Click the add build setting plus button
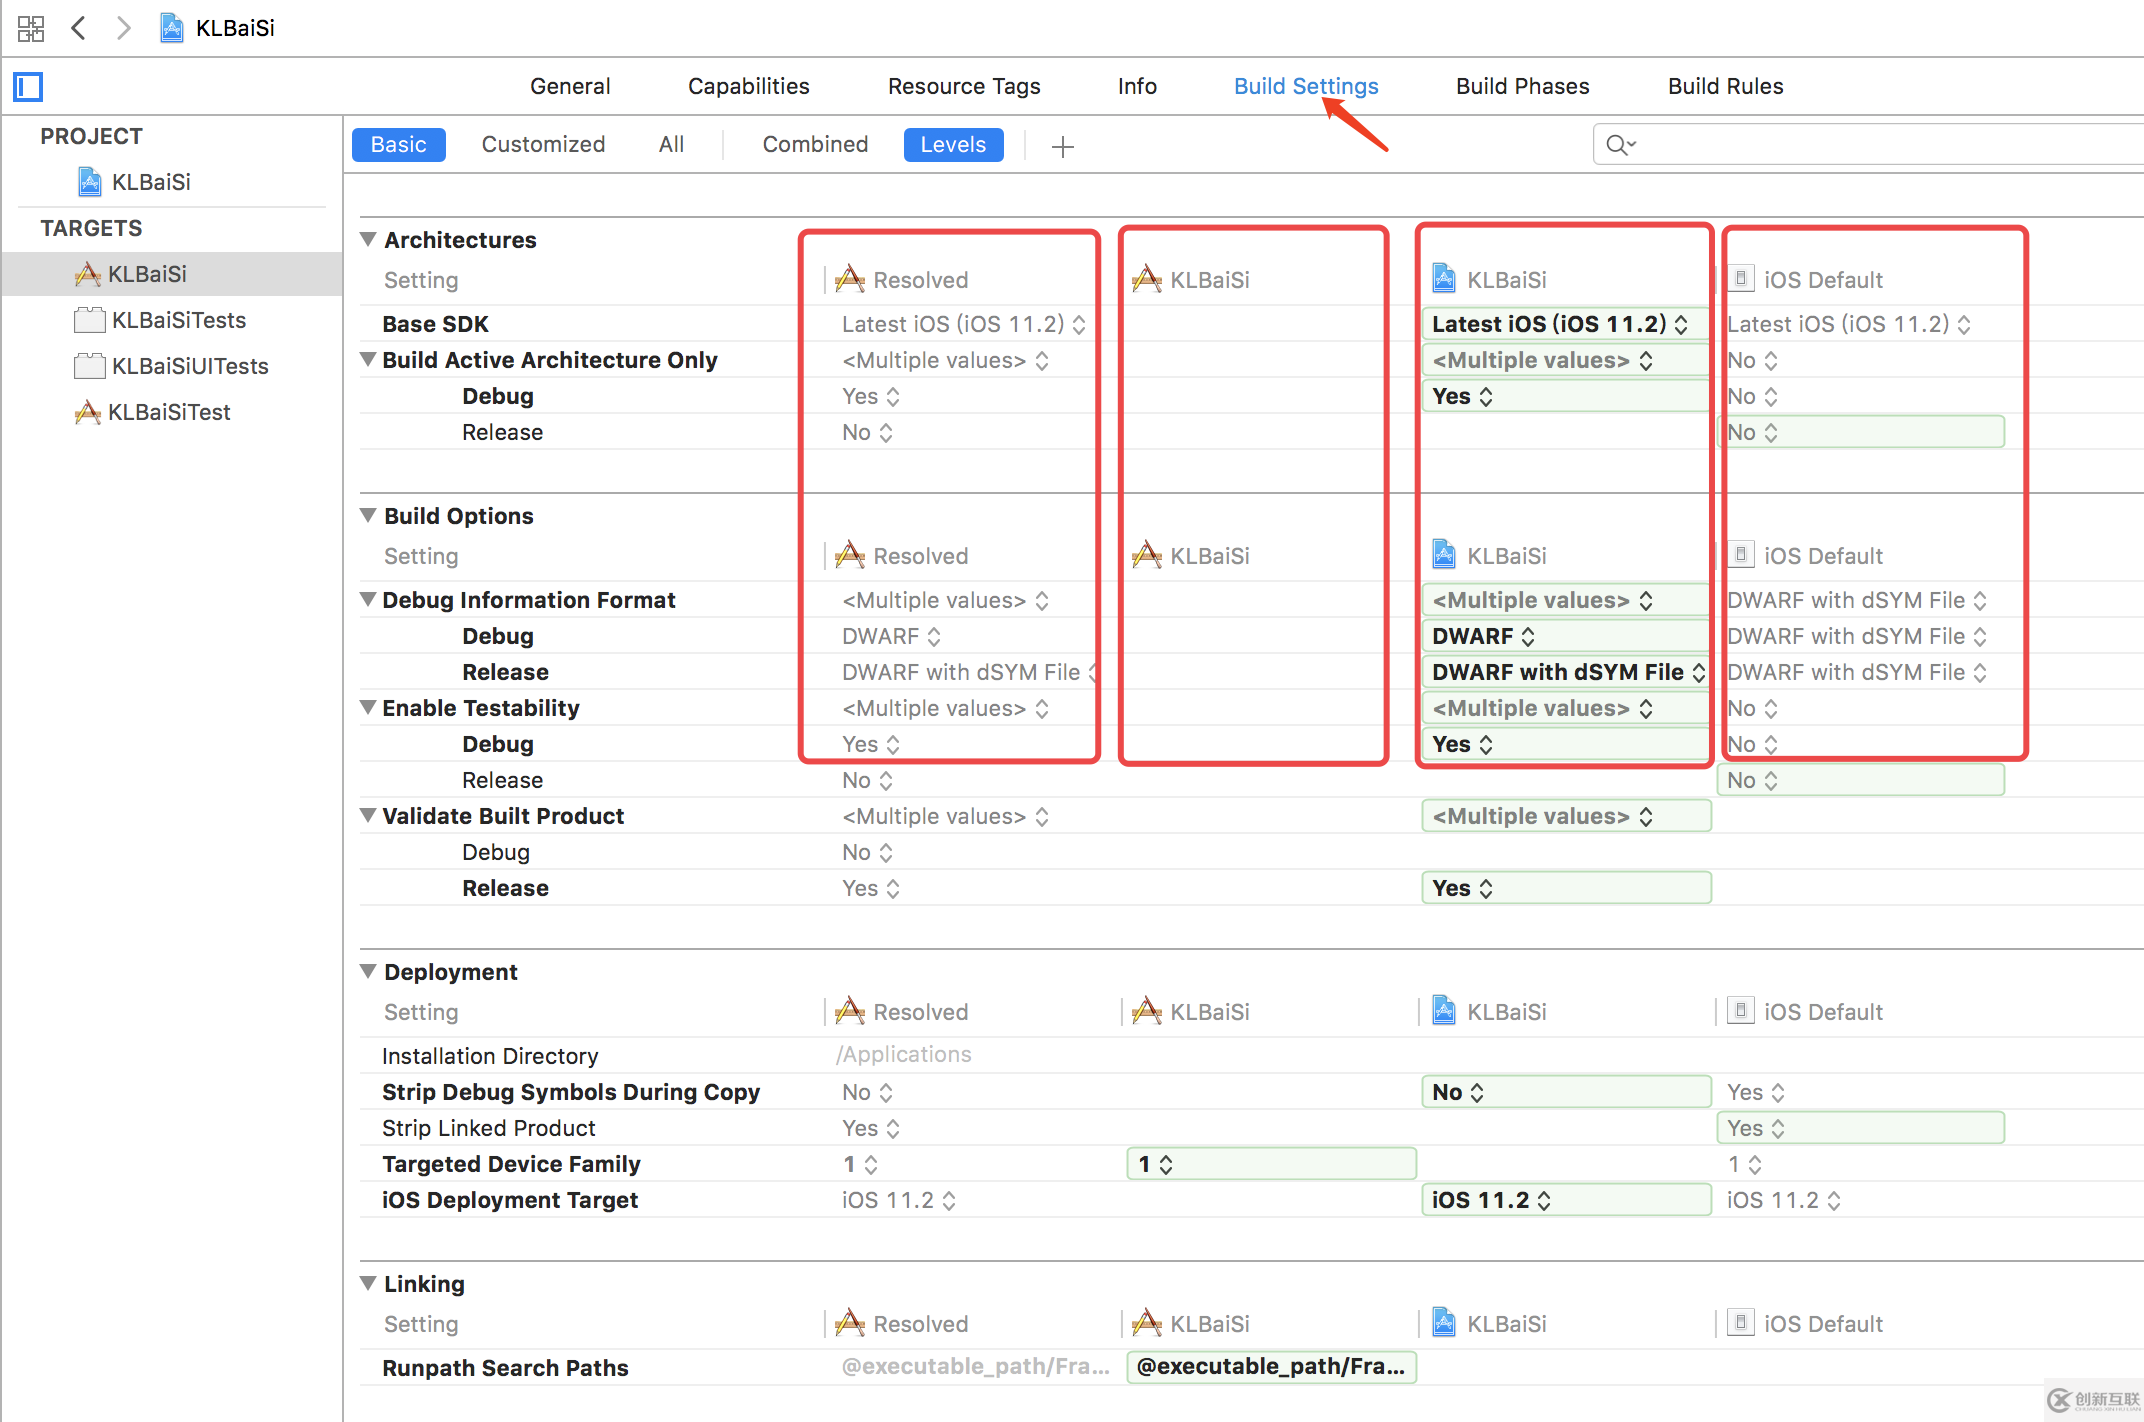Screen dimensions: 2144x1422 click(1062, 143)
